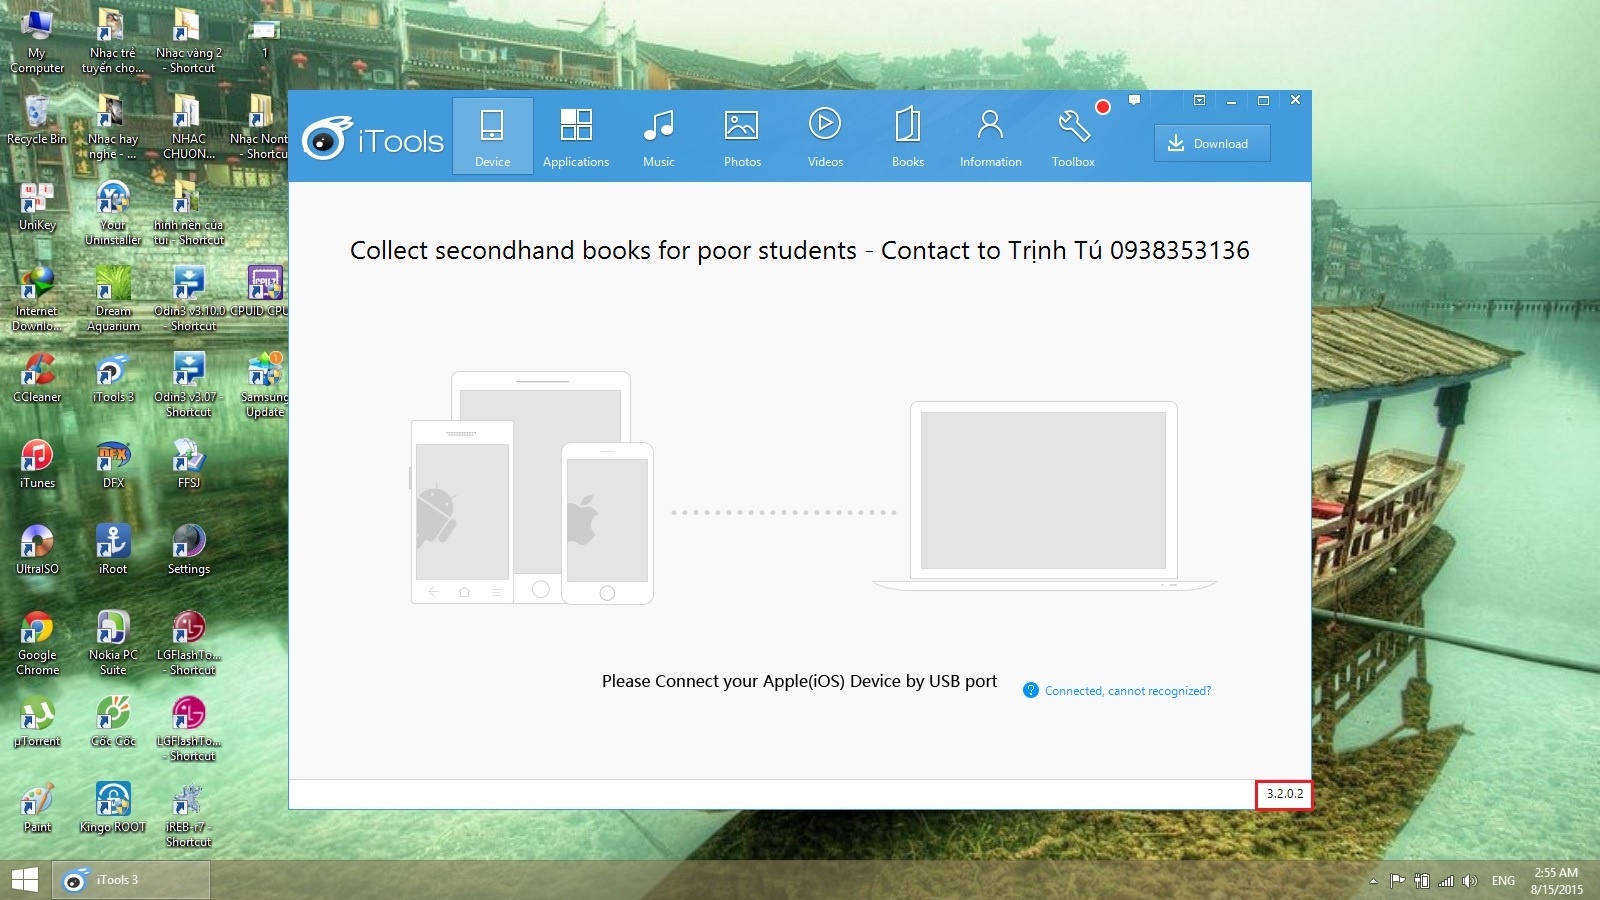The width and height of the screenshot is (1600, 900).
Task: Expand the iTools title bar dropdown menu
Action: click(x=1199, y=100)
